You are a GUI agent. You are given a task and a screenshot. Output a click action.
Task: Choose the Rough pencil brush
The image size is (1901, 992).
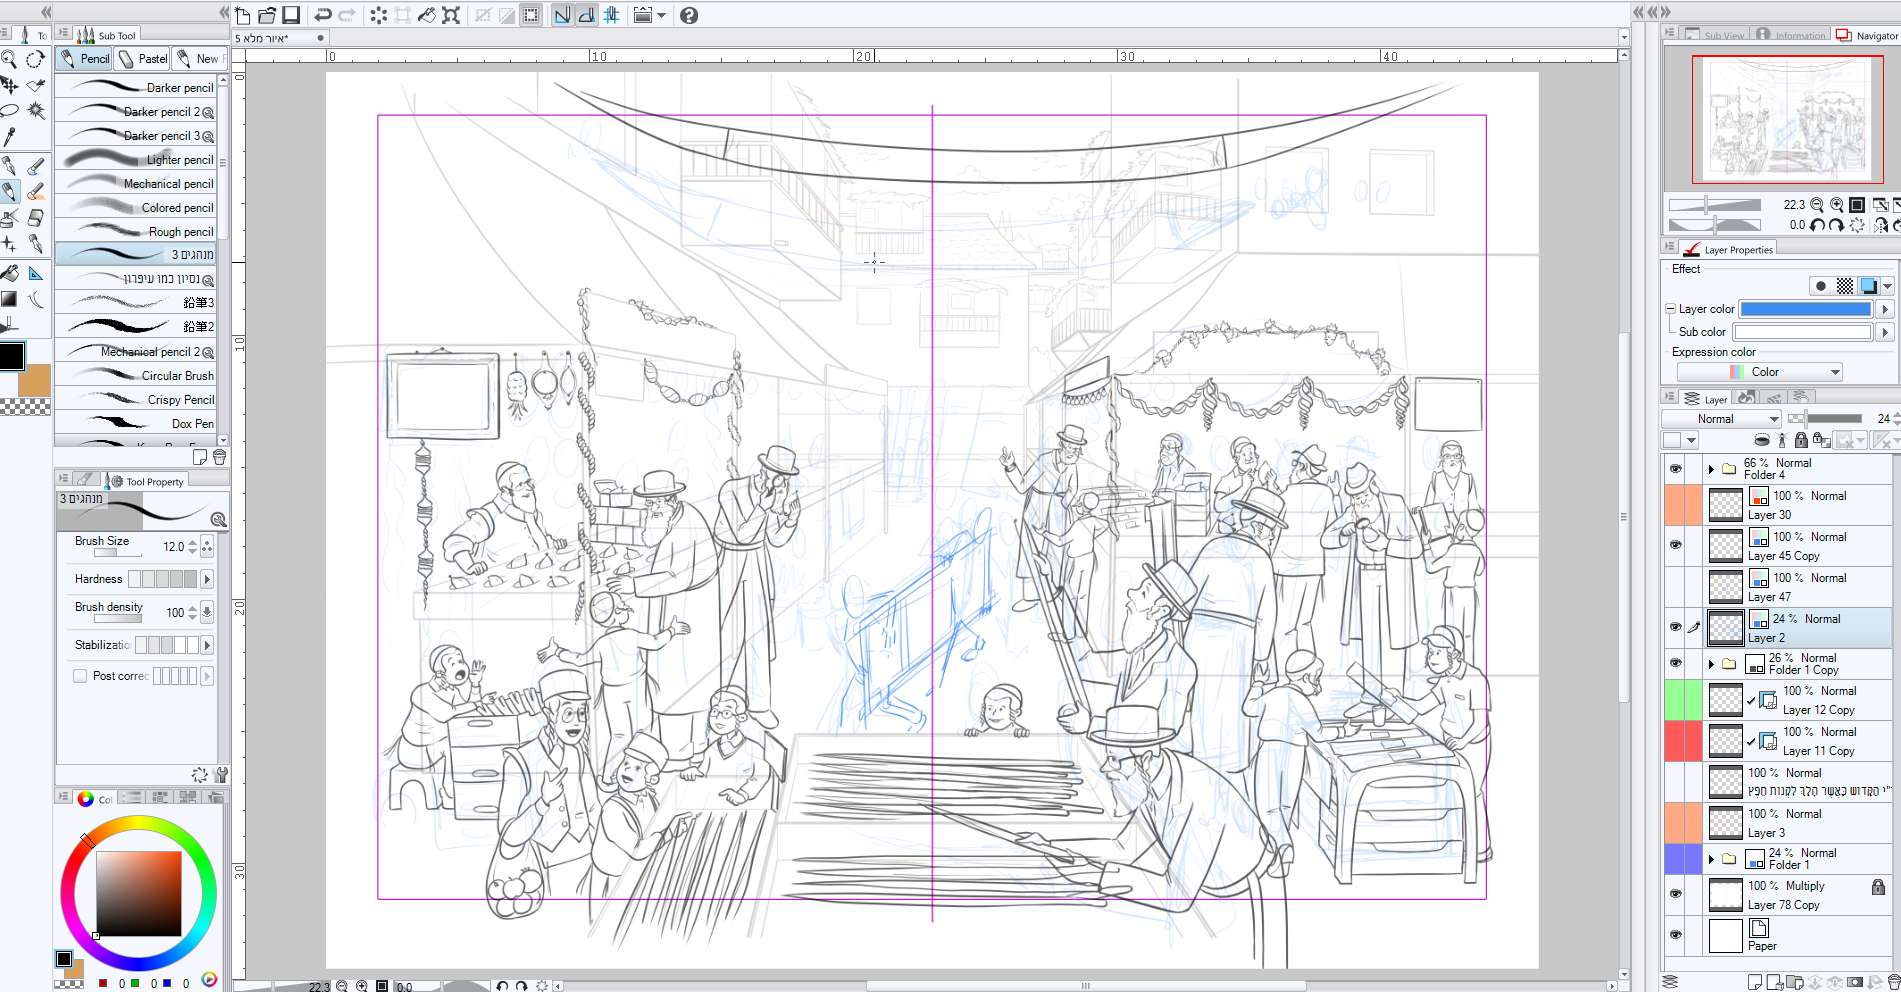[137, 232]
